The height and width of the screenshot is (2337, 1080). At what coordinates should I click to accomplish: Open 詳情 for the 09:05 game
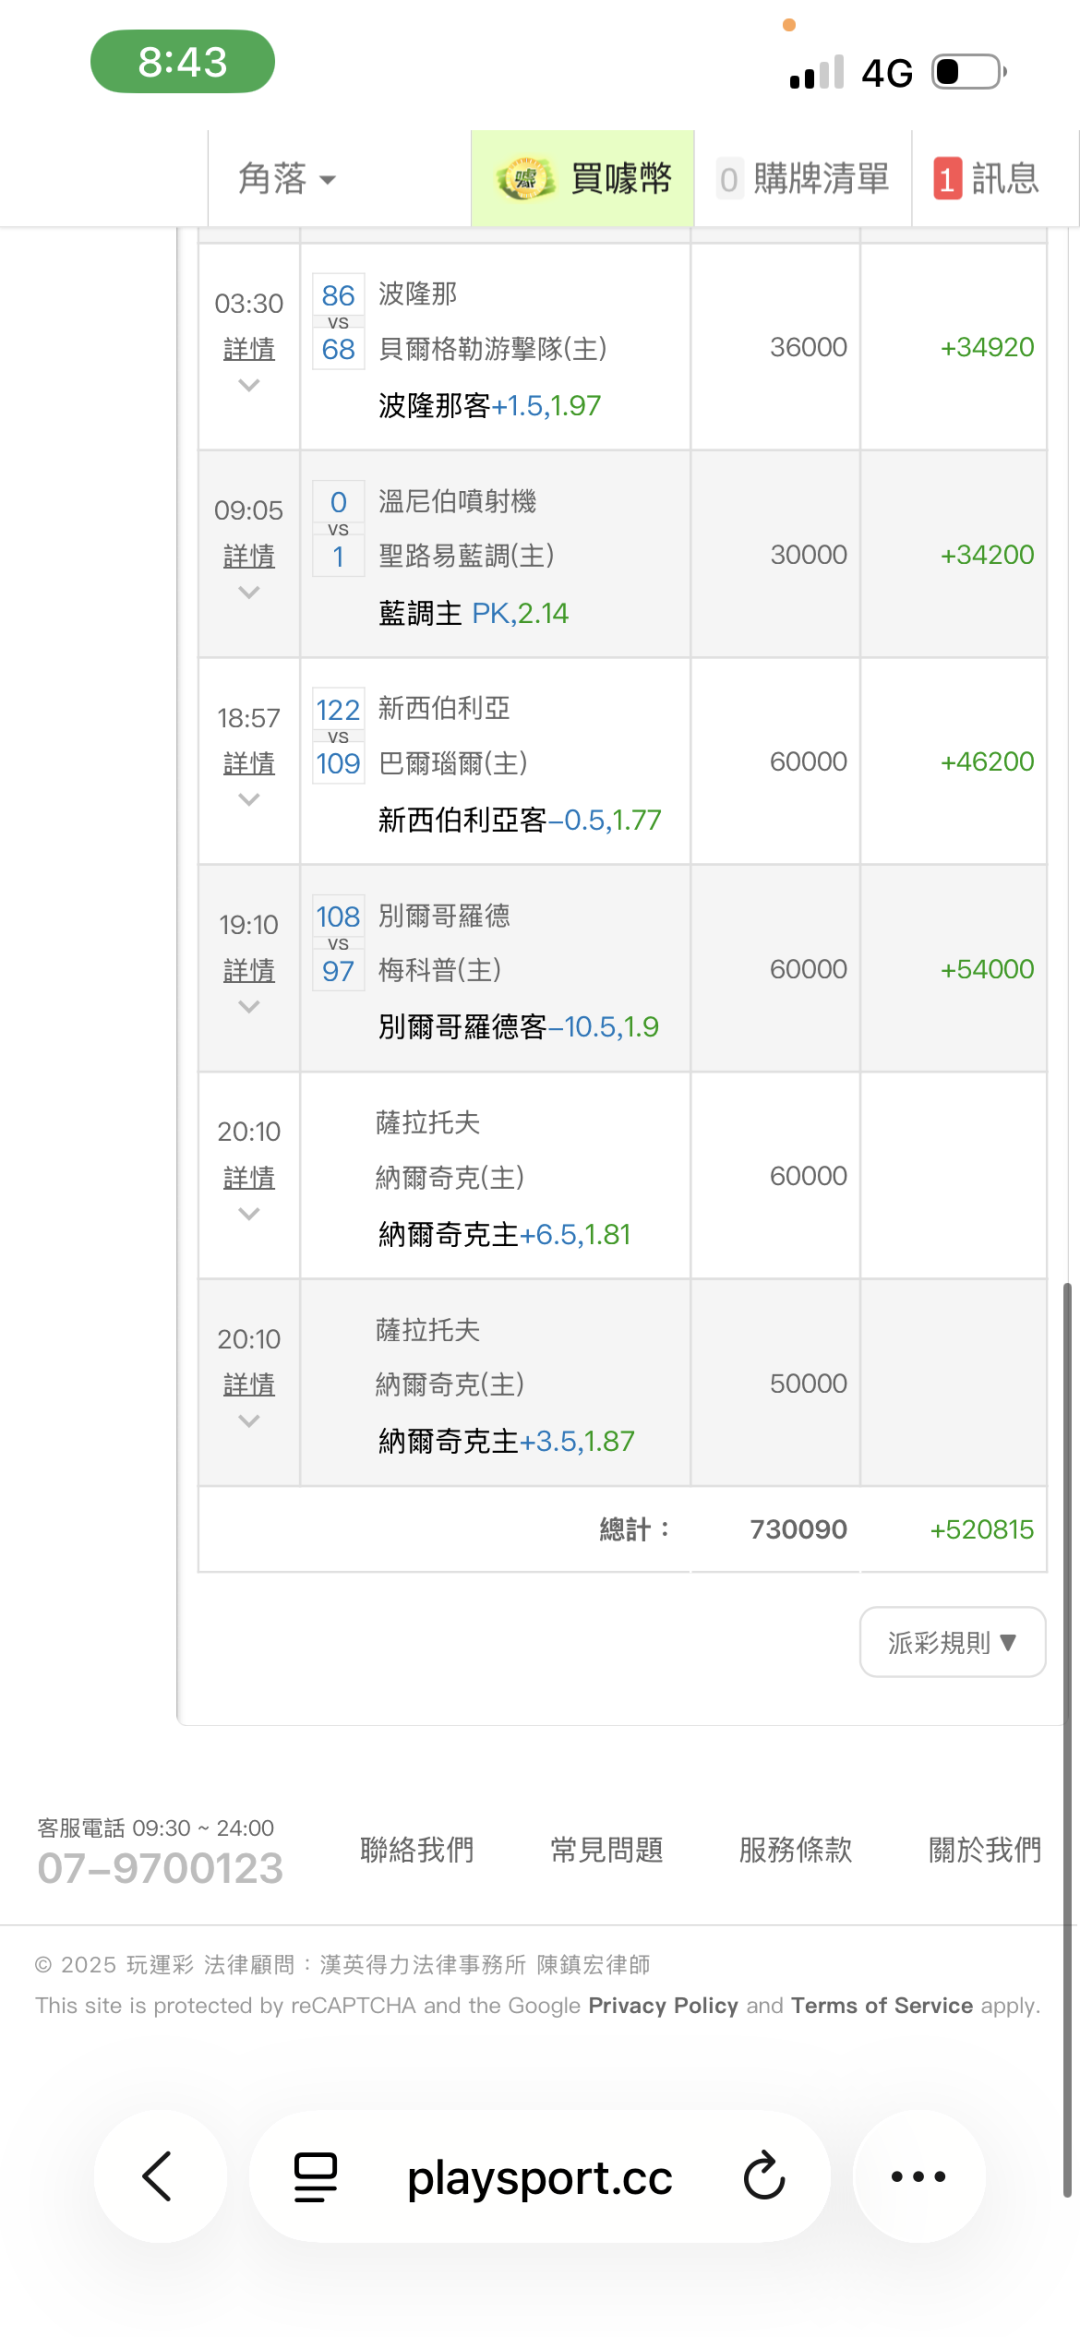(x=249, y=556)
